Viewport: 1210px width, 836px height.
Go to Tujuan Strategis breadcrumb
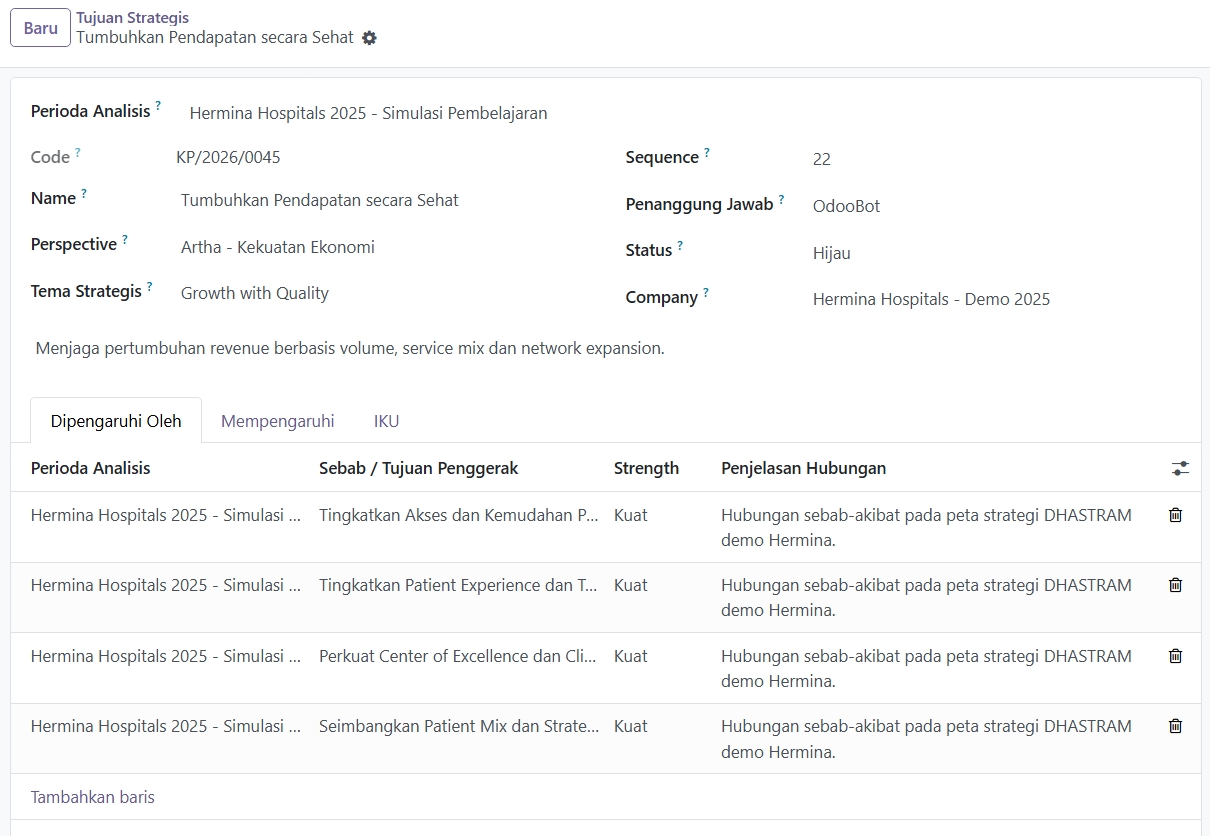[x=133, y=18]
